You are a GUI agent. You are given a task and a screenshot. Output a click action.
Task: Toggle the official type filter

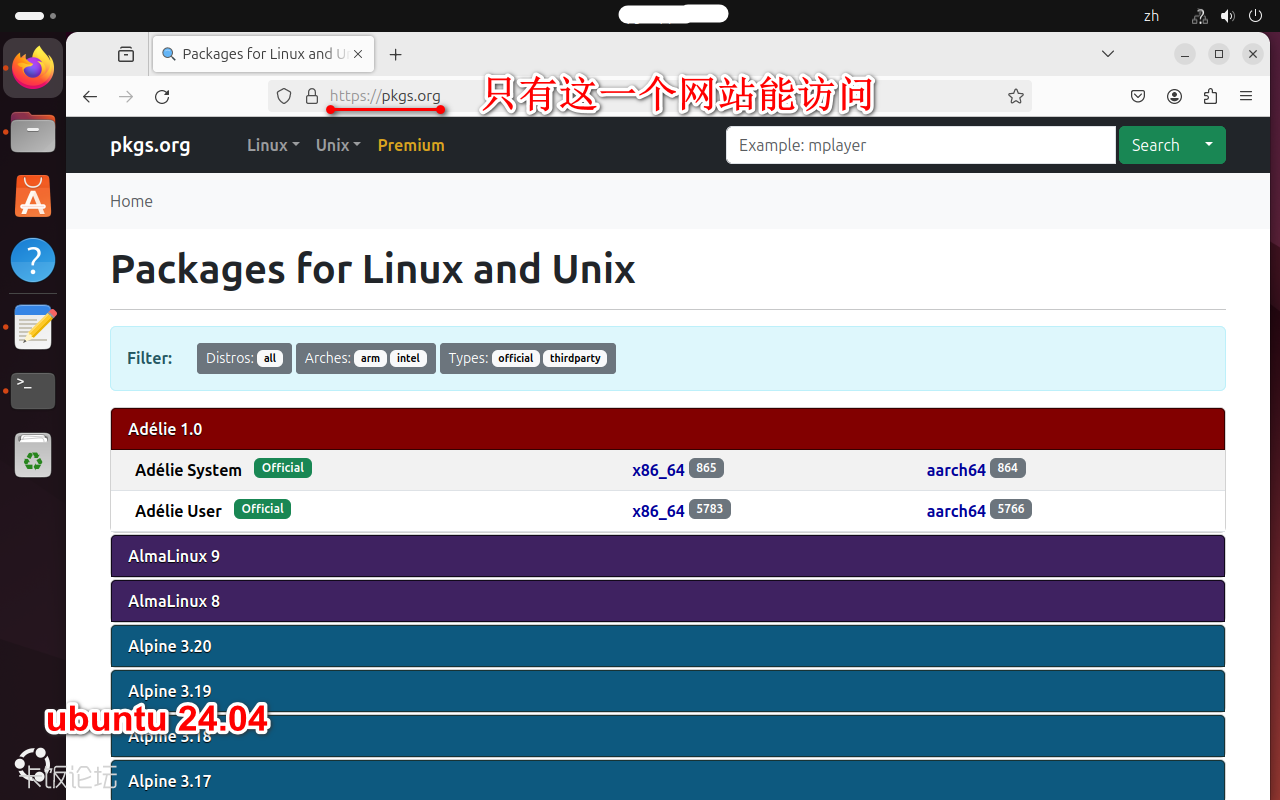point(516,358)
